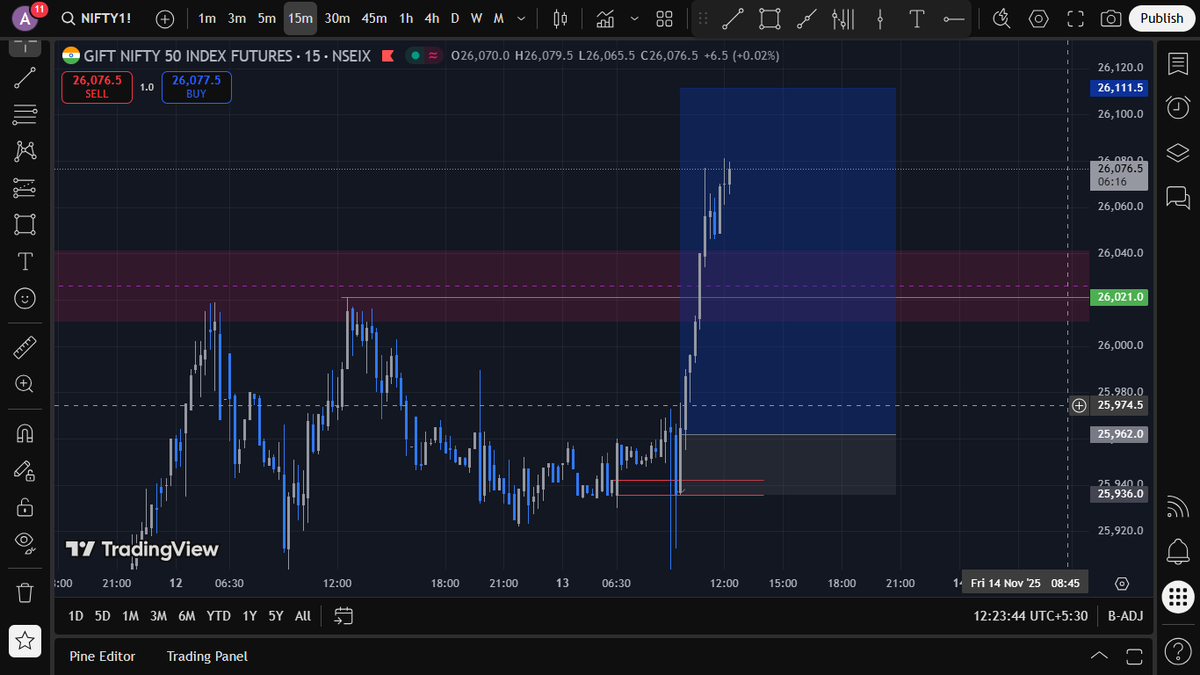This screenshot has width=1200, height=675.
Task: Open Quick search magnifier icon in top toolbar
Action: [x=1002, y=18]
